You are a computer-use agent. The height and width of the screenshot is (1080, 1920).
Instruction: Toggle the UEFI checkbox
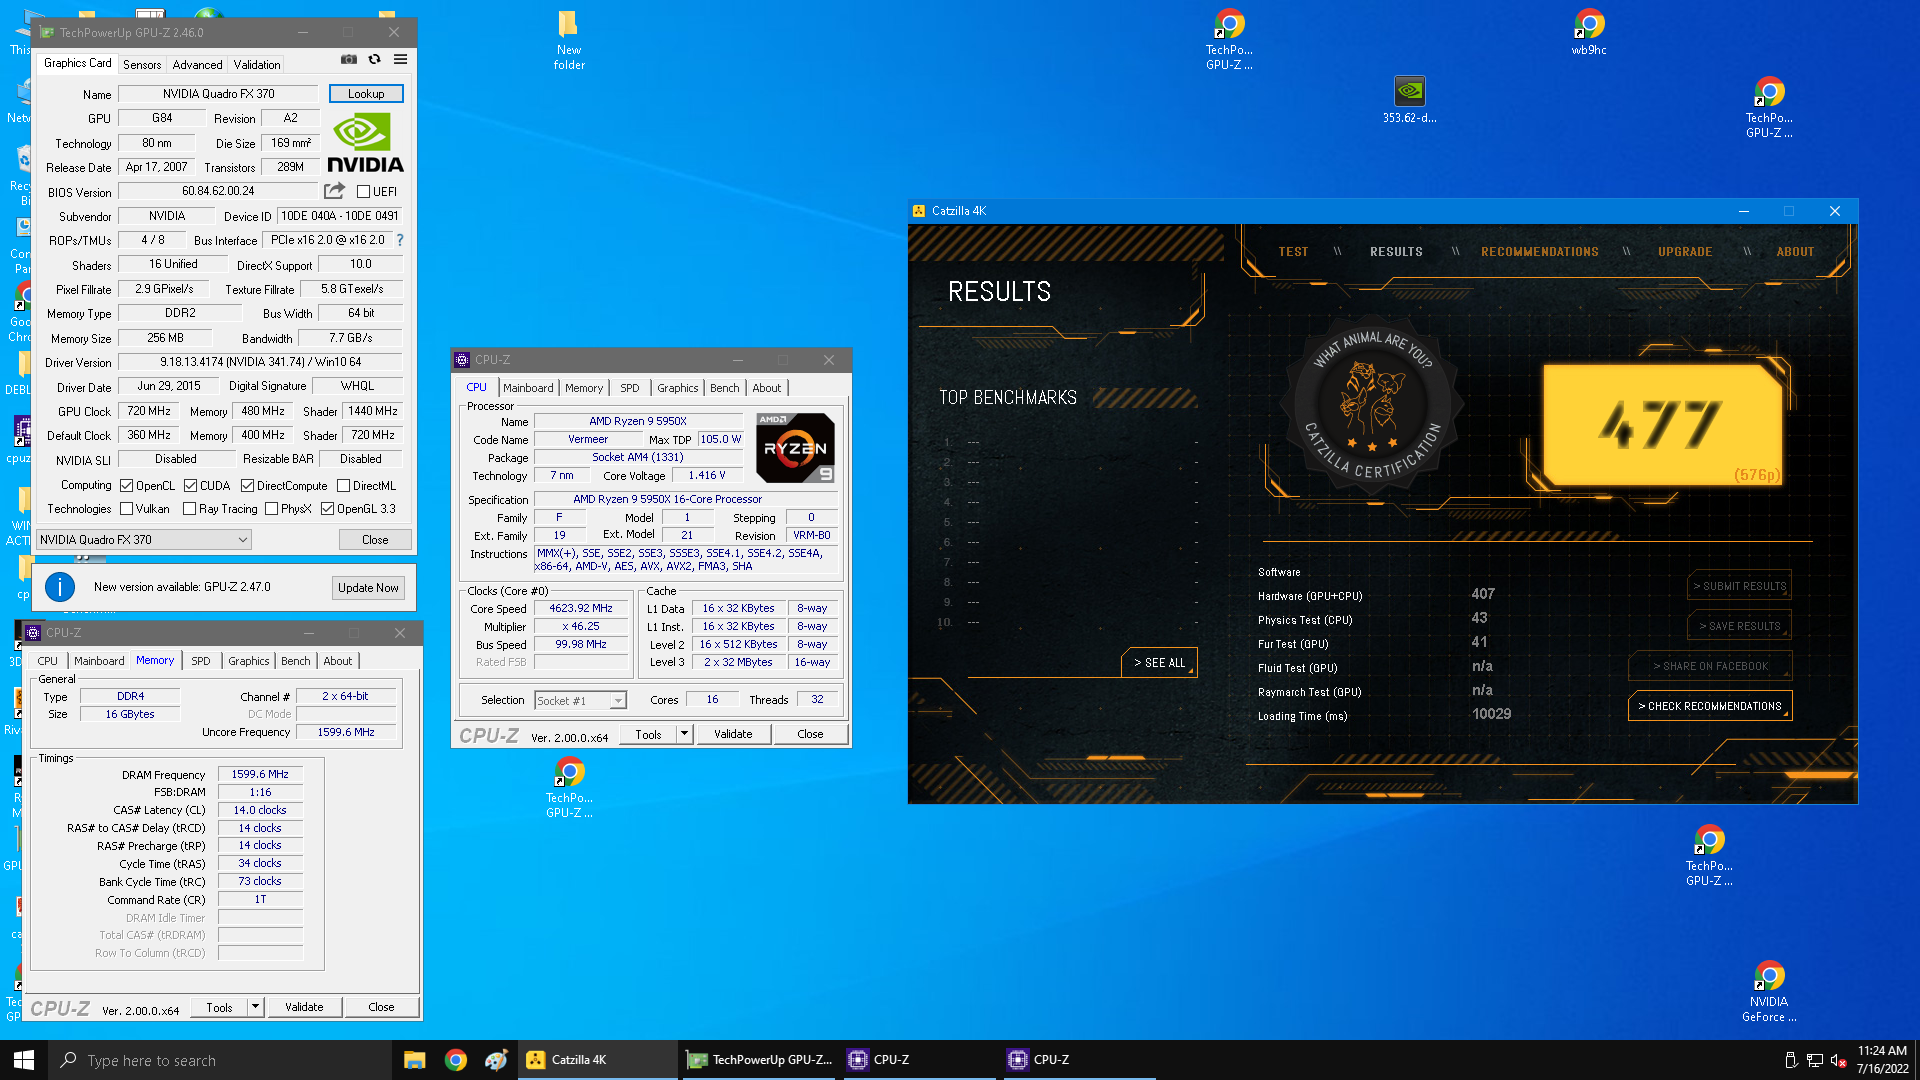tap(364, 192)
